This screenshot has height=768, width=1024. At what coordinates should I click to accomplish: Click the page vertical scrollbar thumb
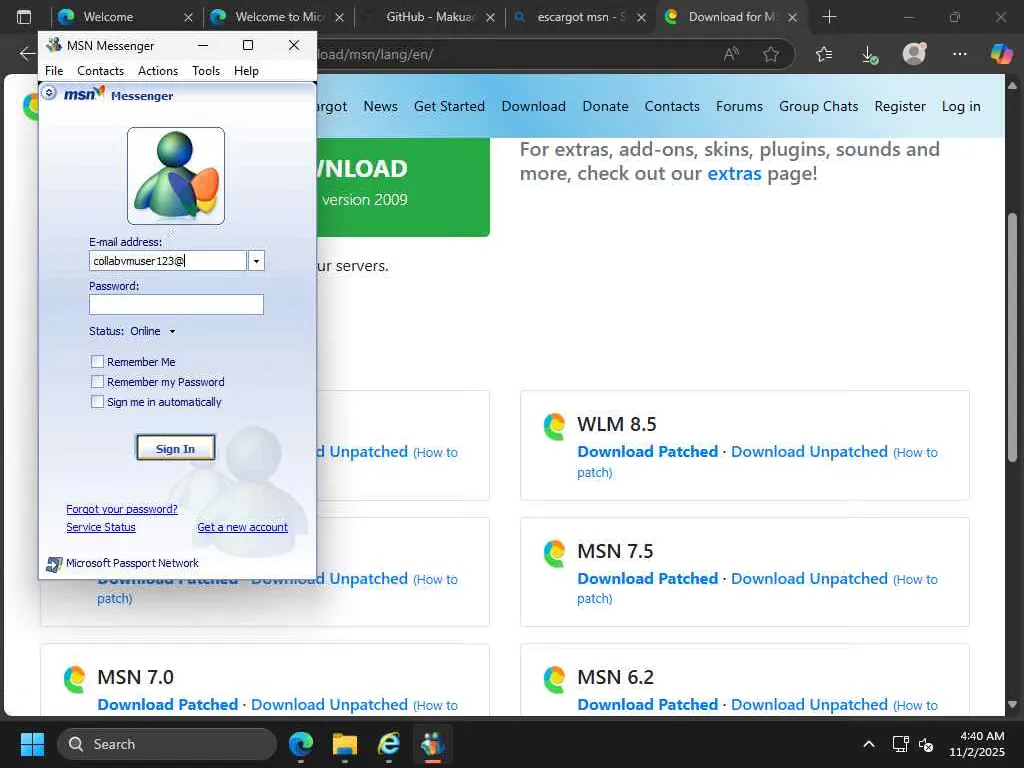[1012, 338]
